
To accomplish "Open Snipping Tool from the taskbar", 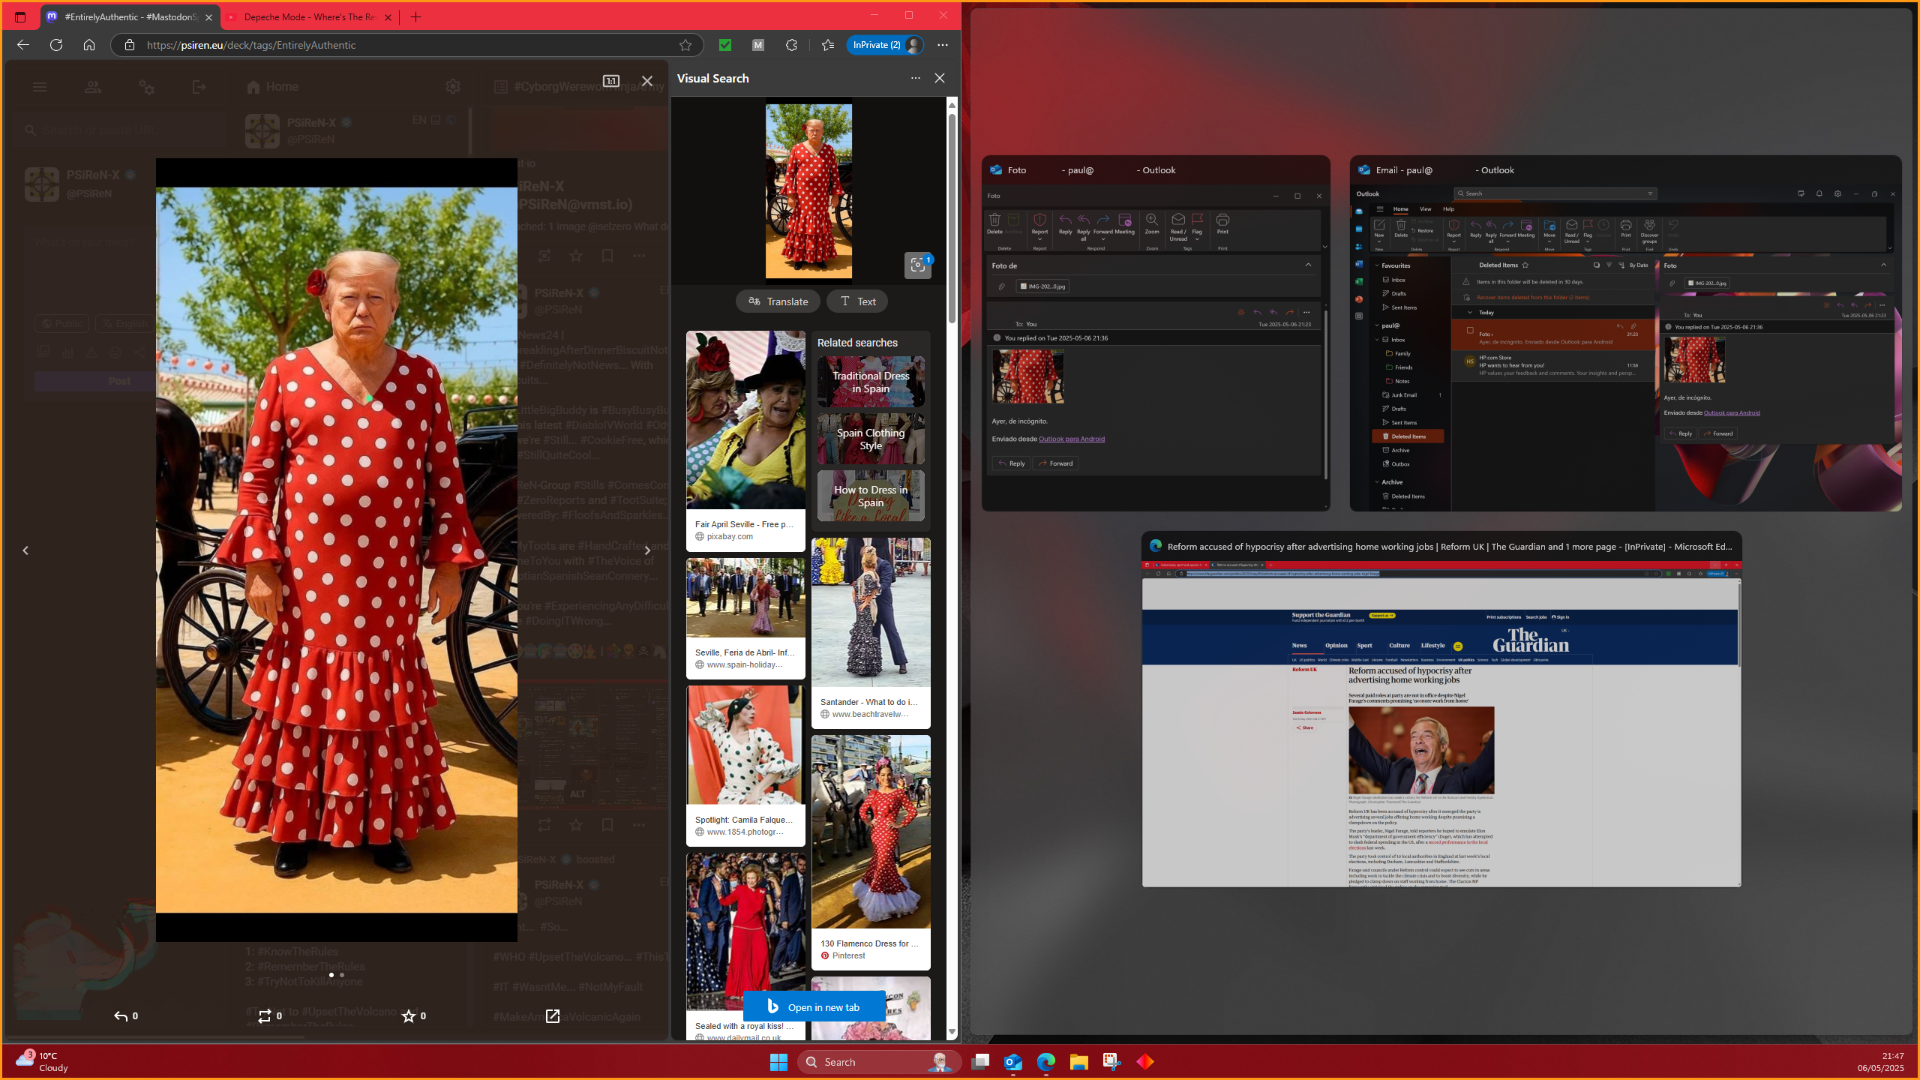I will coord(1112,1062).
